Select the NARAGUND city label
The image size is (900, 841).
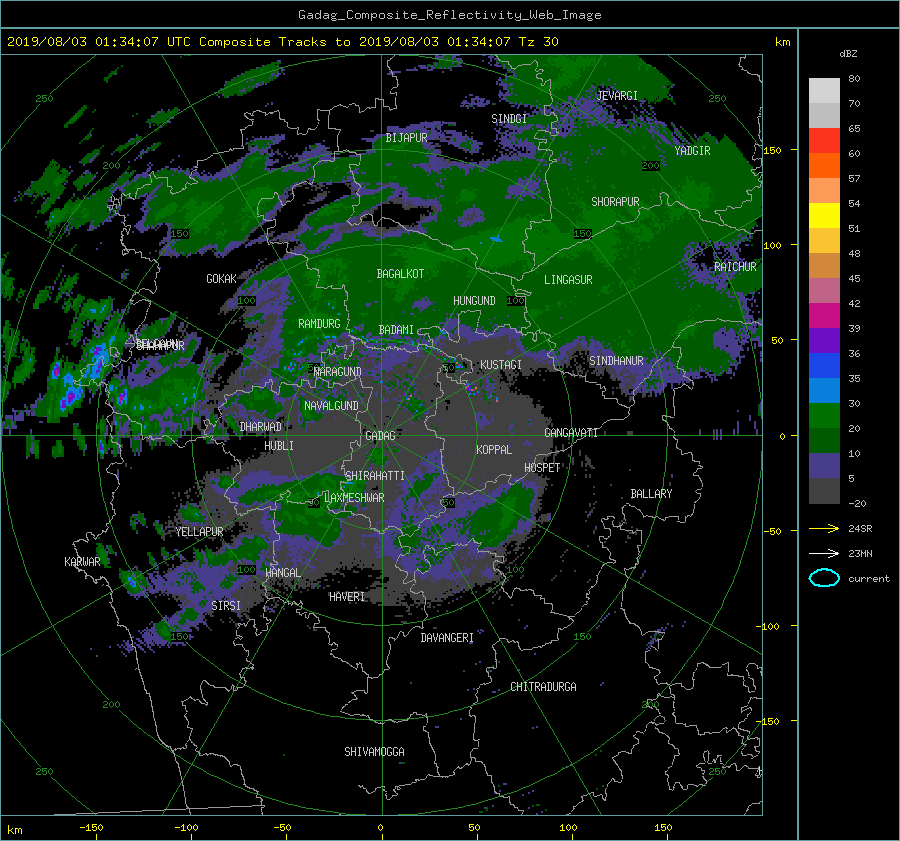pos(338,371)
